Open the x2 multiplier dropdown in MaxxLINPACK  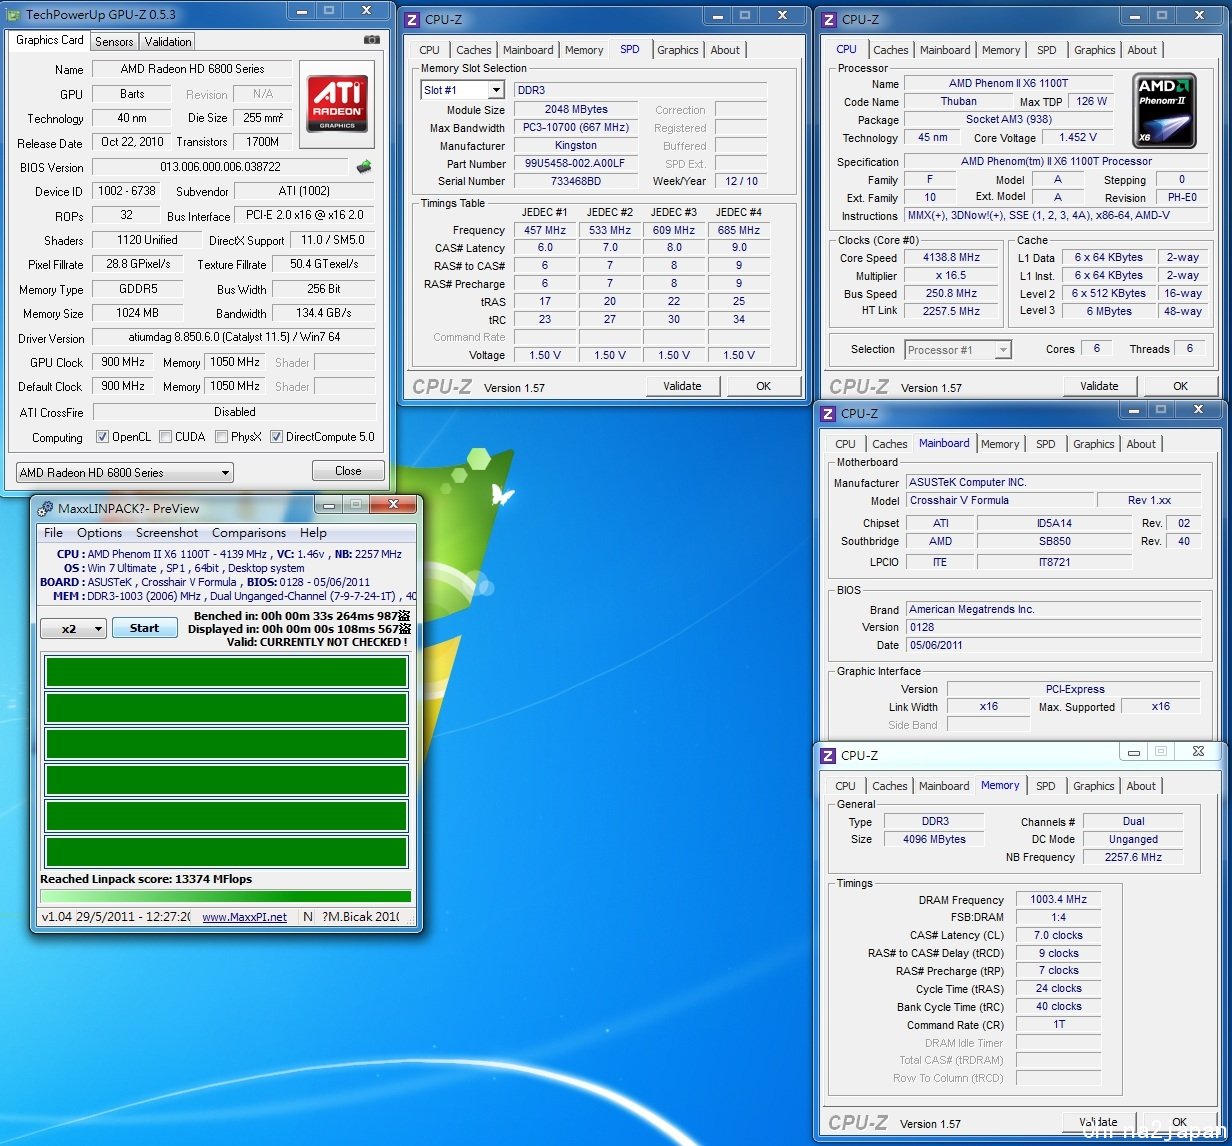(73, 629)
